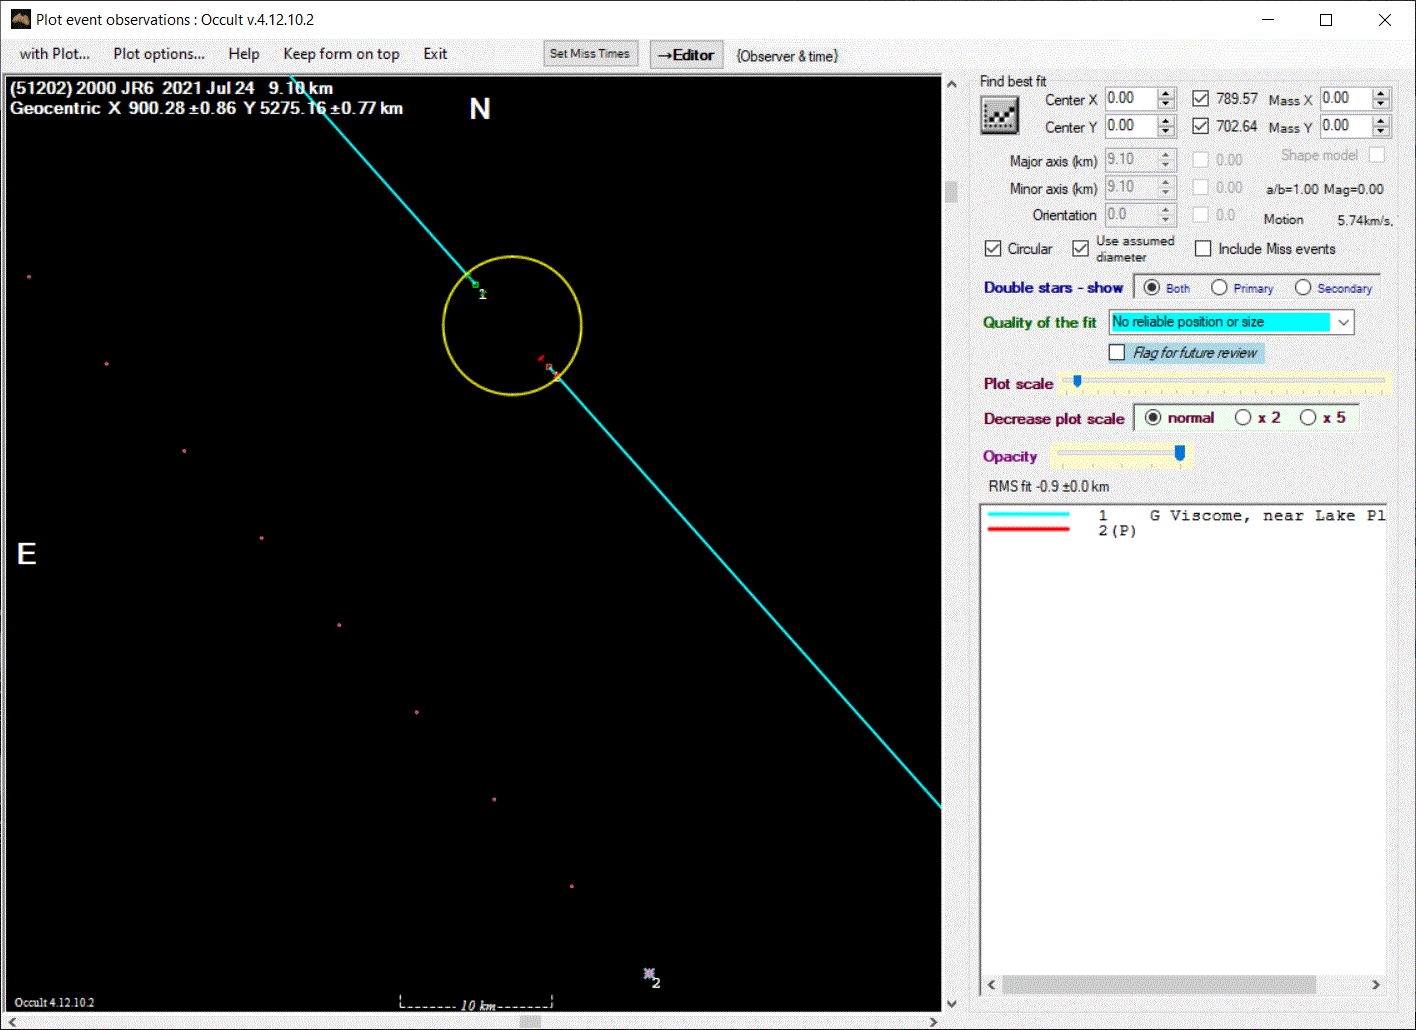Decrease Mass Y with down spinner
Image resolution: width=1416 pixels, height=1030 pixels.
tap(1382, 131)
